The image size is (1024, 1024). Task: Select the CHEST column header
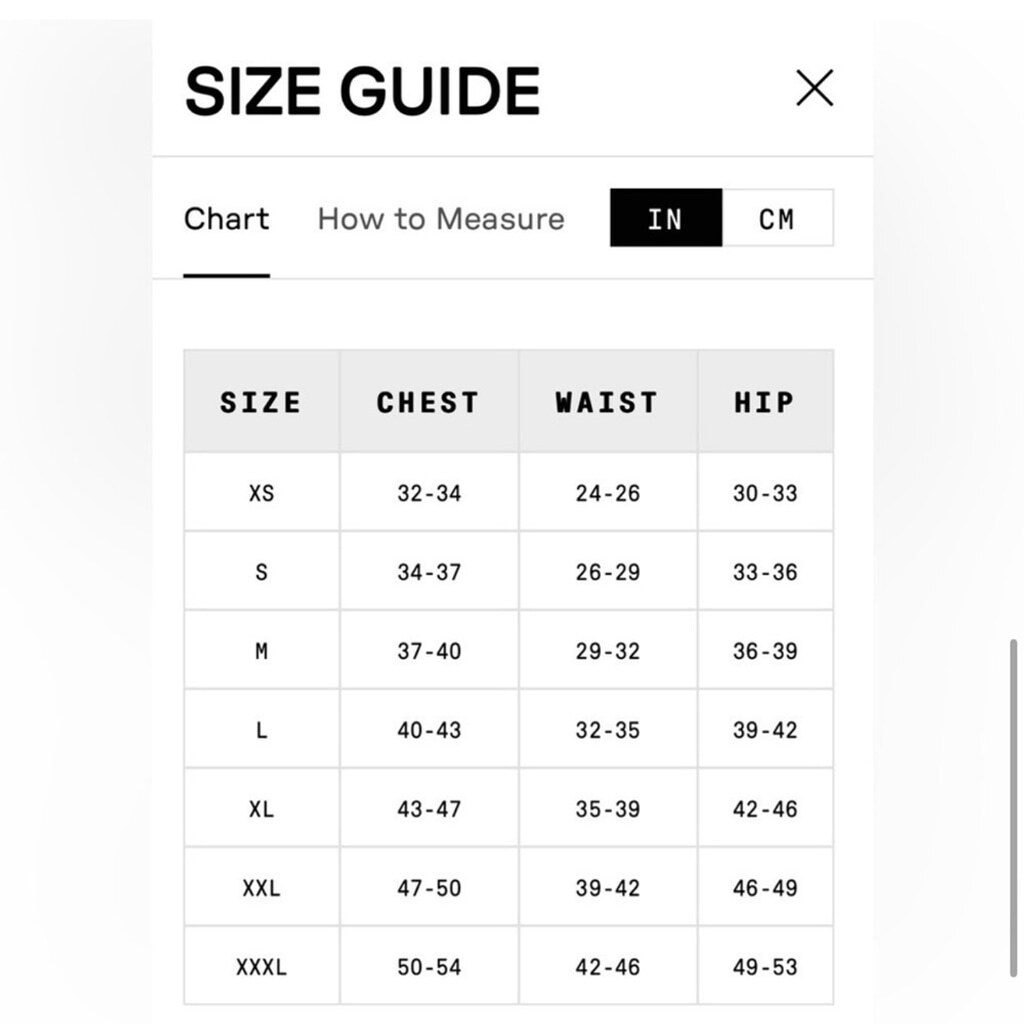pyautogui.click(x=429, y=402)
